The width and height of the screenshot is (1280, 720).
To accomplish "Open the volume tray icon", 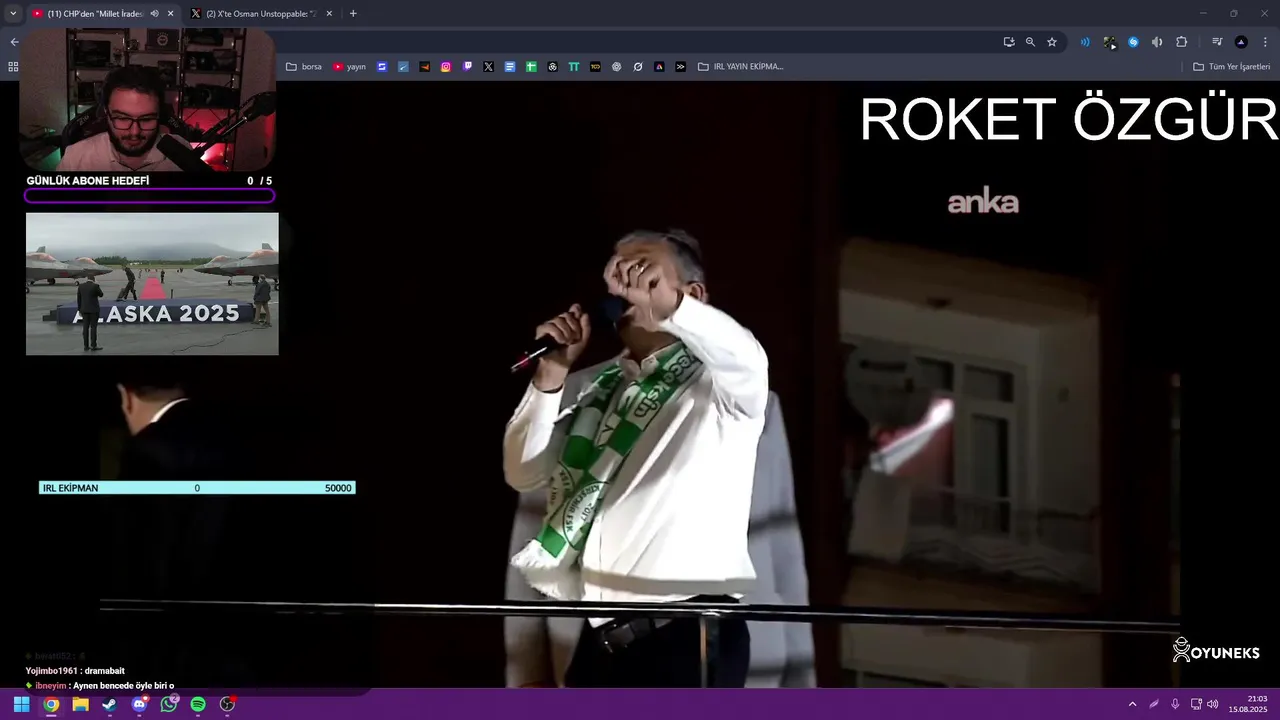I will pos(1213,704).
